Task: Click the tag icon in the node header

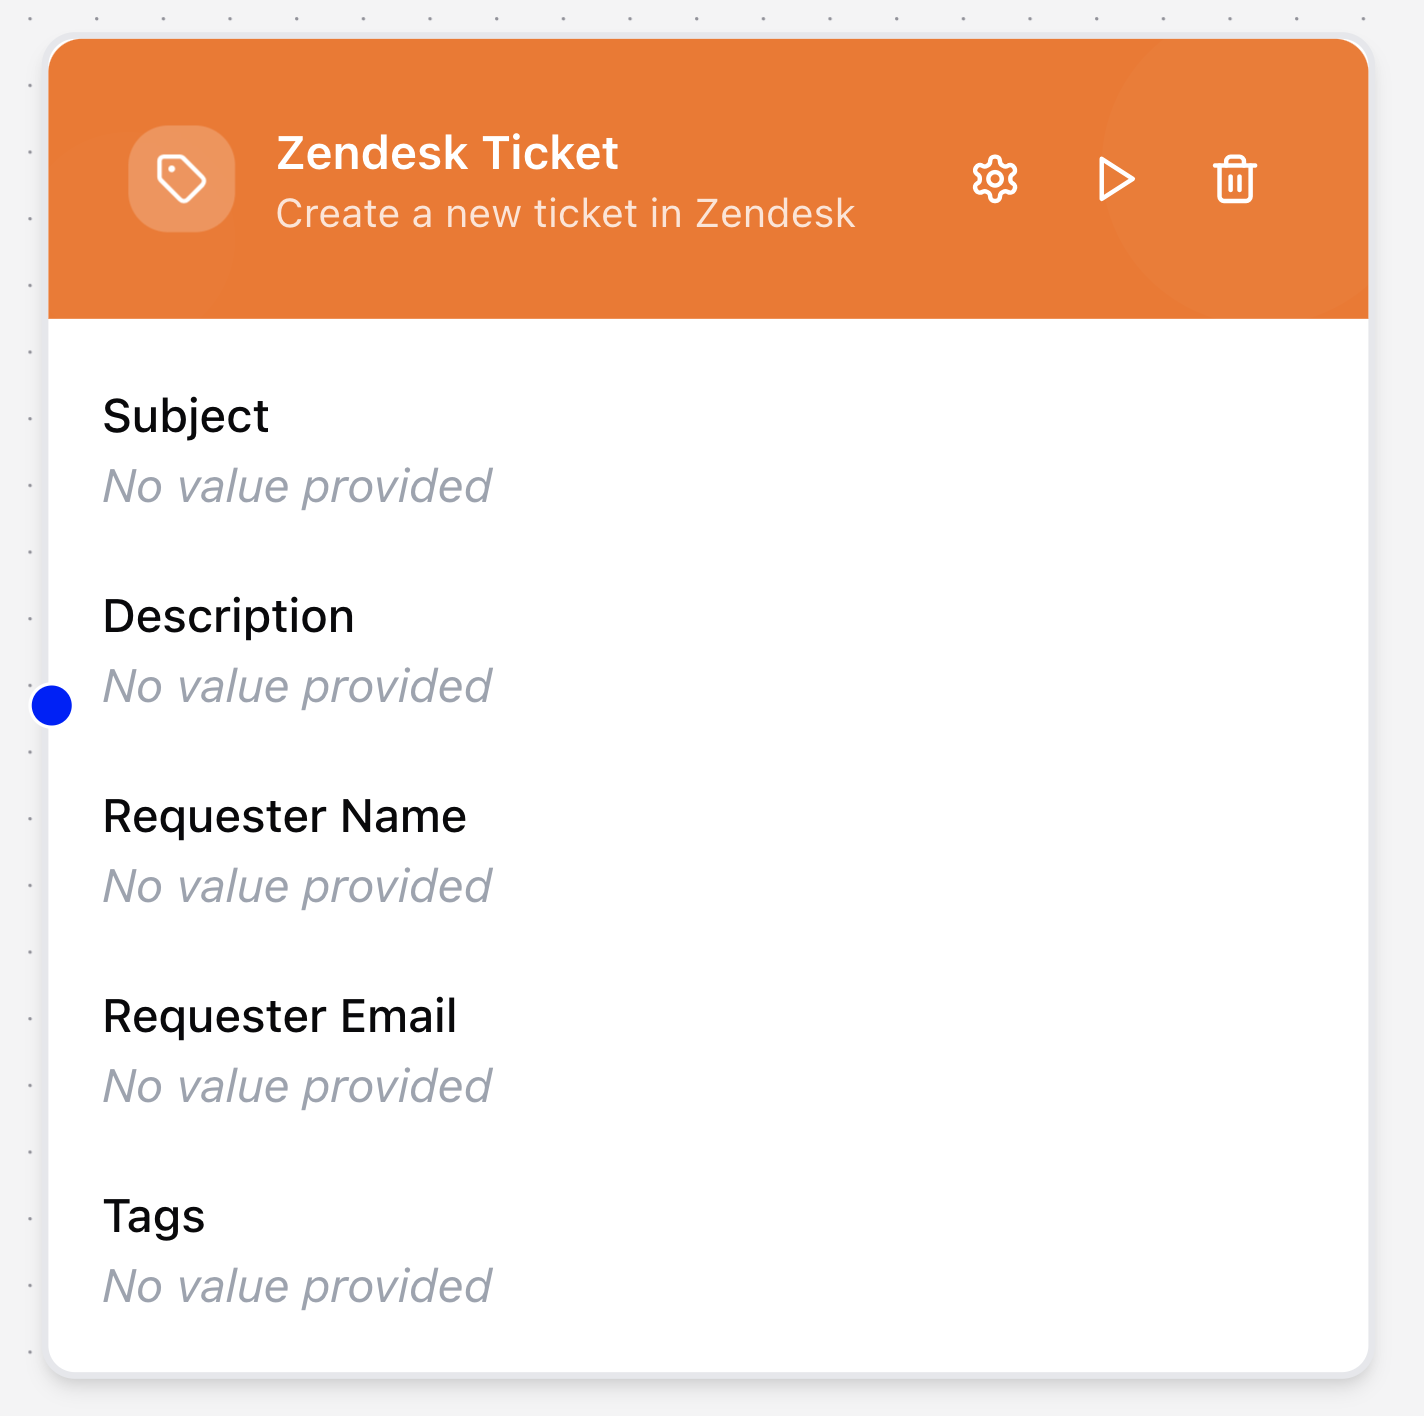Action: point(182,179)
